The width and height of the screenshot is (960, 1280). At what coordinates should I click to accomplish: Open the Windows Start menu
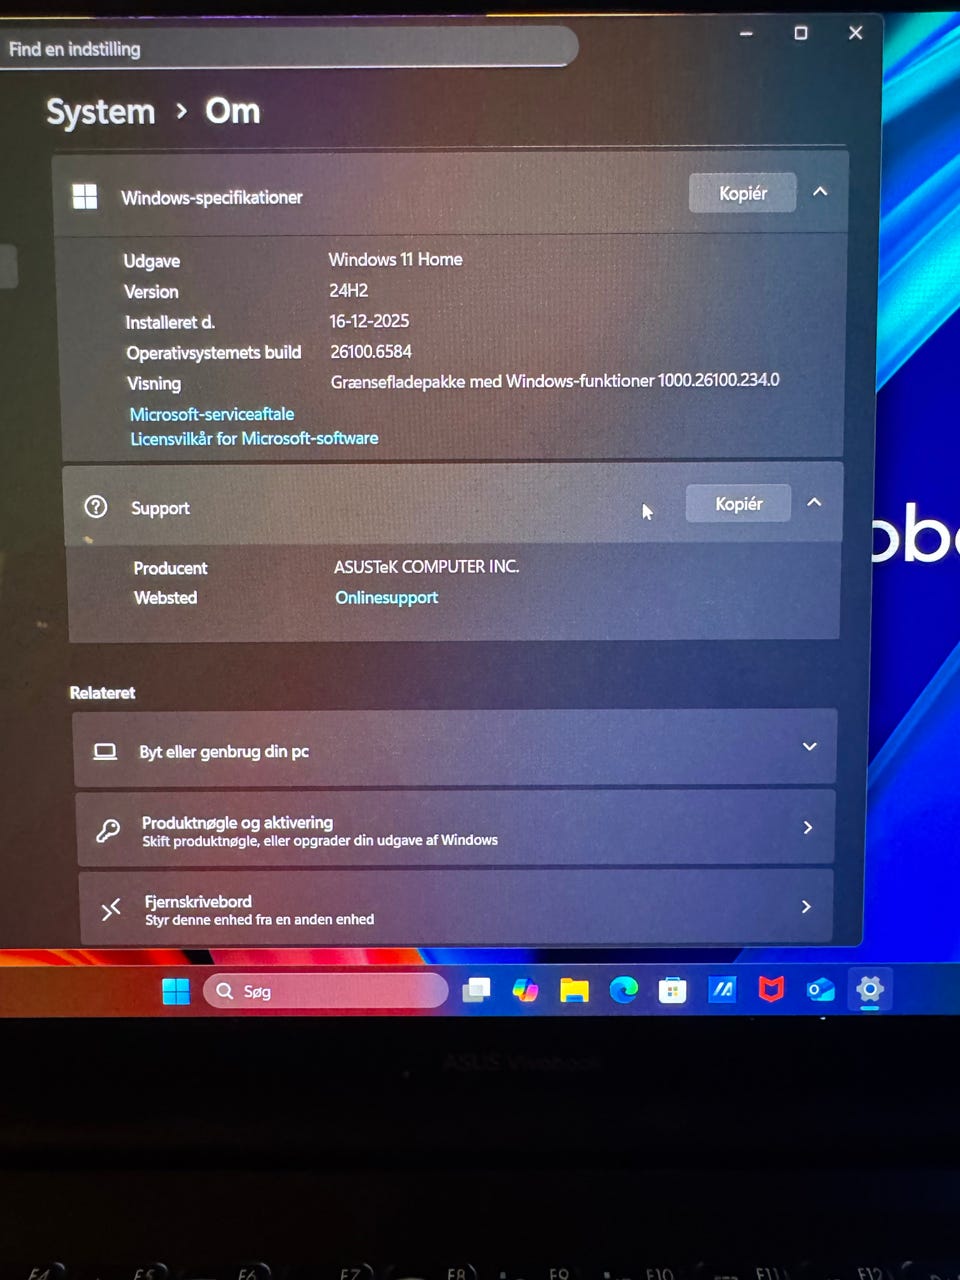176,991
